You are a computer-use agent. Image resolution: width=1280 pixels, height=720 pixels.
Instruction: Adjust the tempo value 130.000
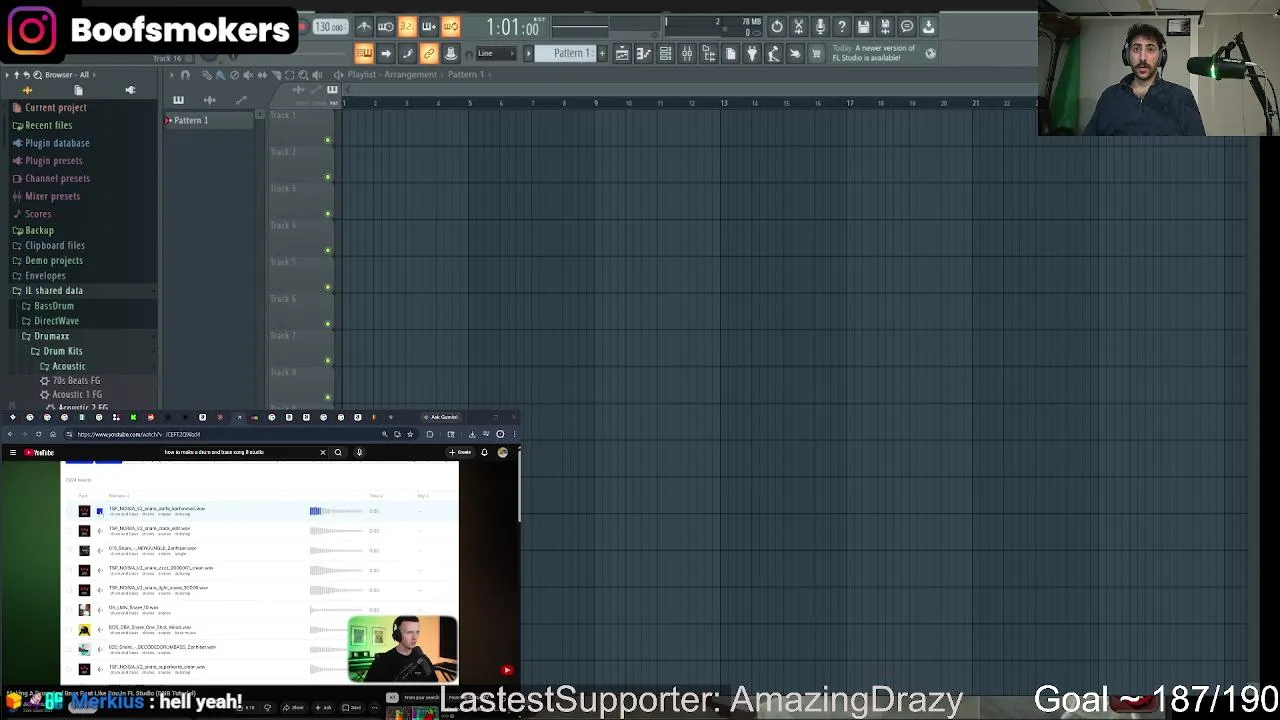point(329,27)
